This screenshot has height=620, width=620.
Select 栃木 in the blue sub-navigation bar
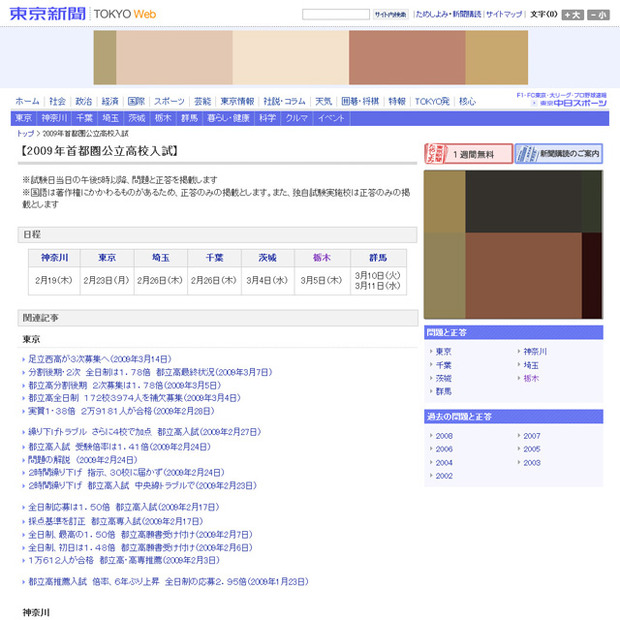pos(163,118)
